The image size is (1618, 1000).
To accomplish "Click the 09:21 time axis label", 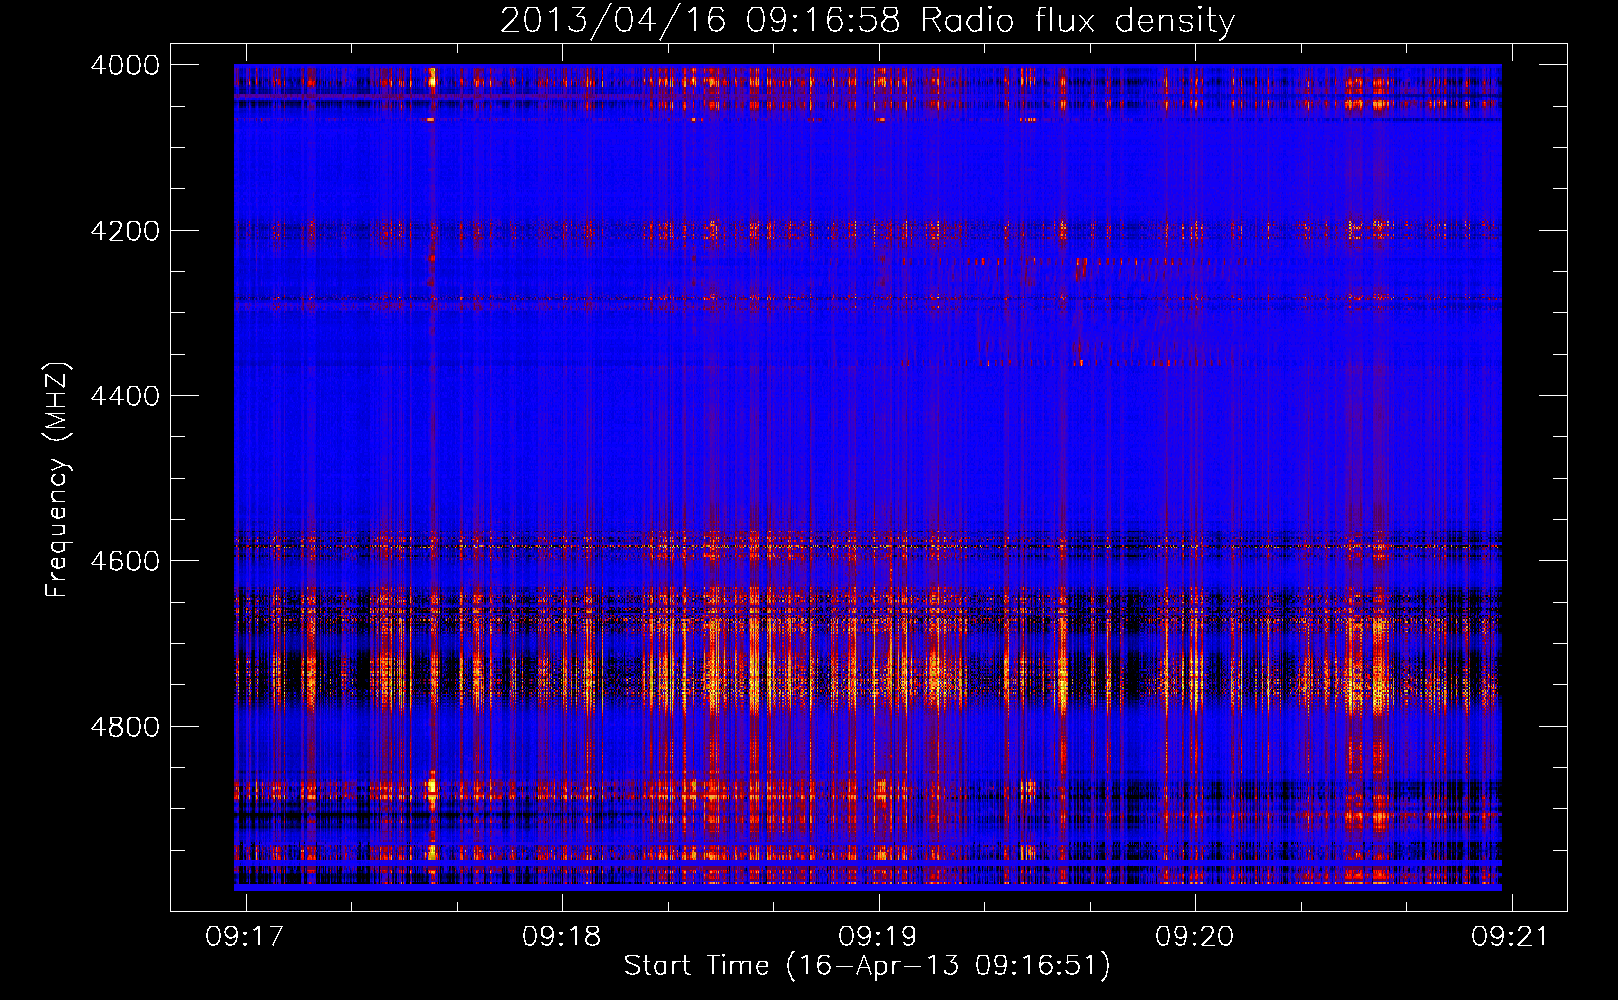I will [1510, 936].
